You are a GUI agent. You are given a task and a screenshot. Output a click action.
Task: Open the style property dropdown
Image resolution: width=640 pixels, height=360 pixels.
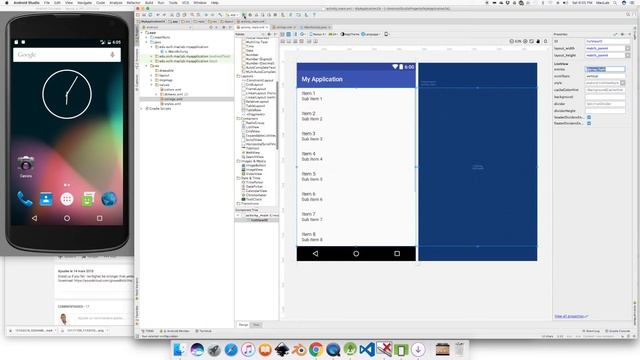[623, 83]
